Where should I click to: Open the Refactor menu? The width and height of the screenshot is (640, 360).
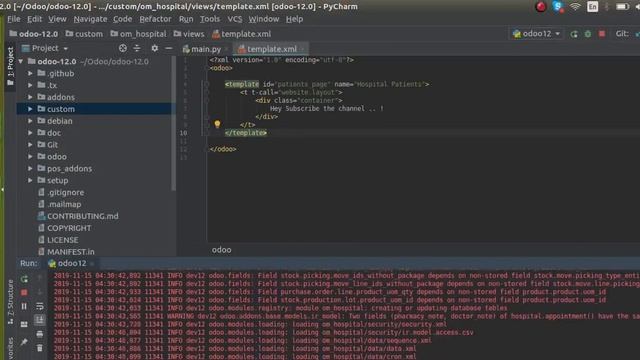155,19
